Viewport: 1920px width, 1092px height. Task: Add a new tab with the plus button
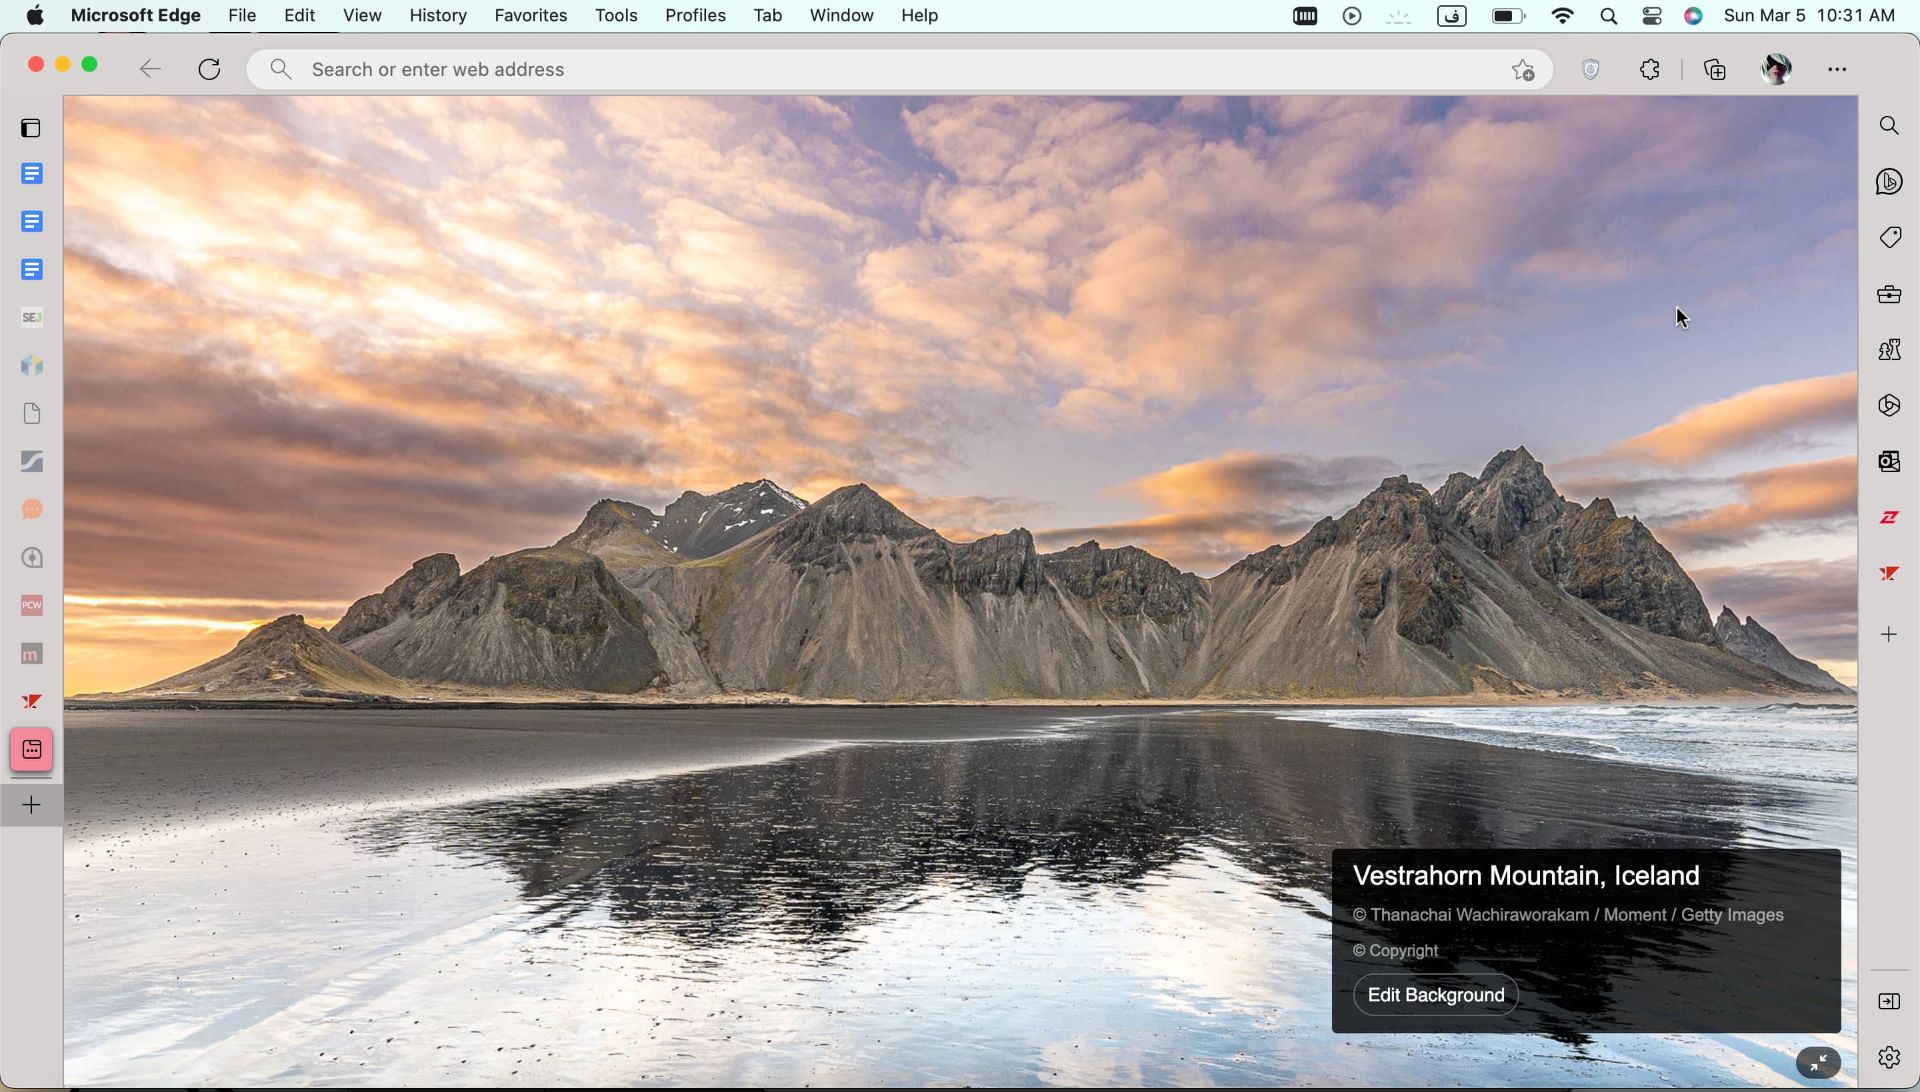(32, 805)
